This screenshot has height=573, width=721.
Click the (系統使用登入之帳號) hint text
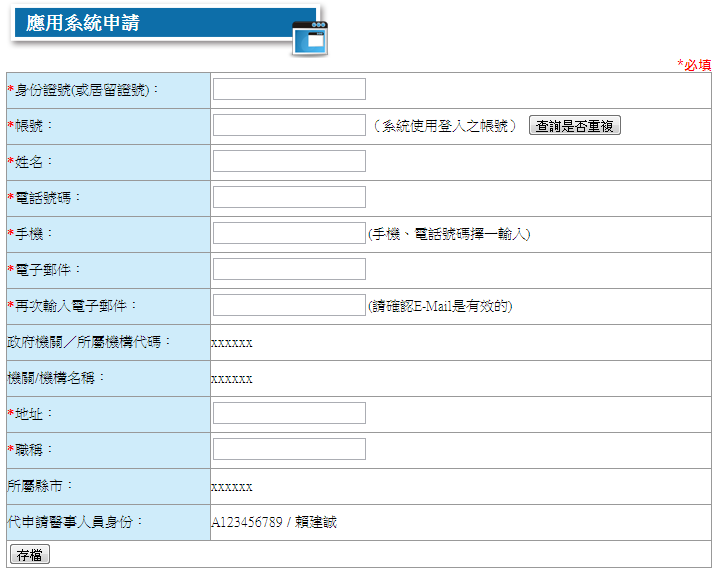[444, 126]
